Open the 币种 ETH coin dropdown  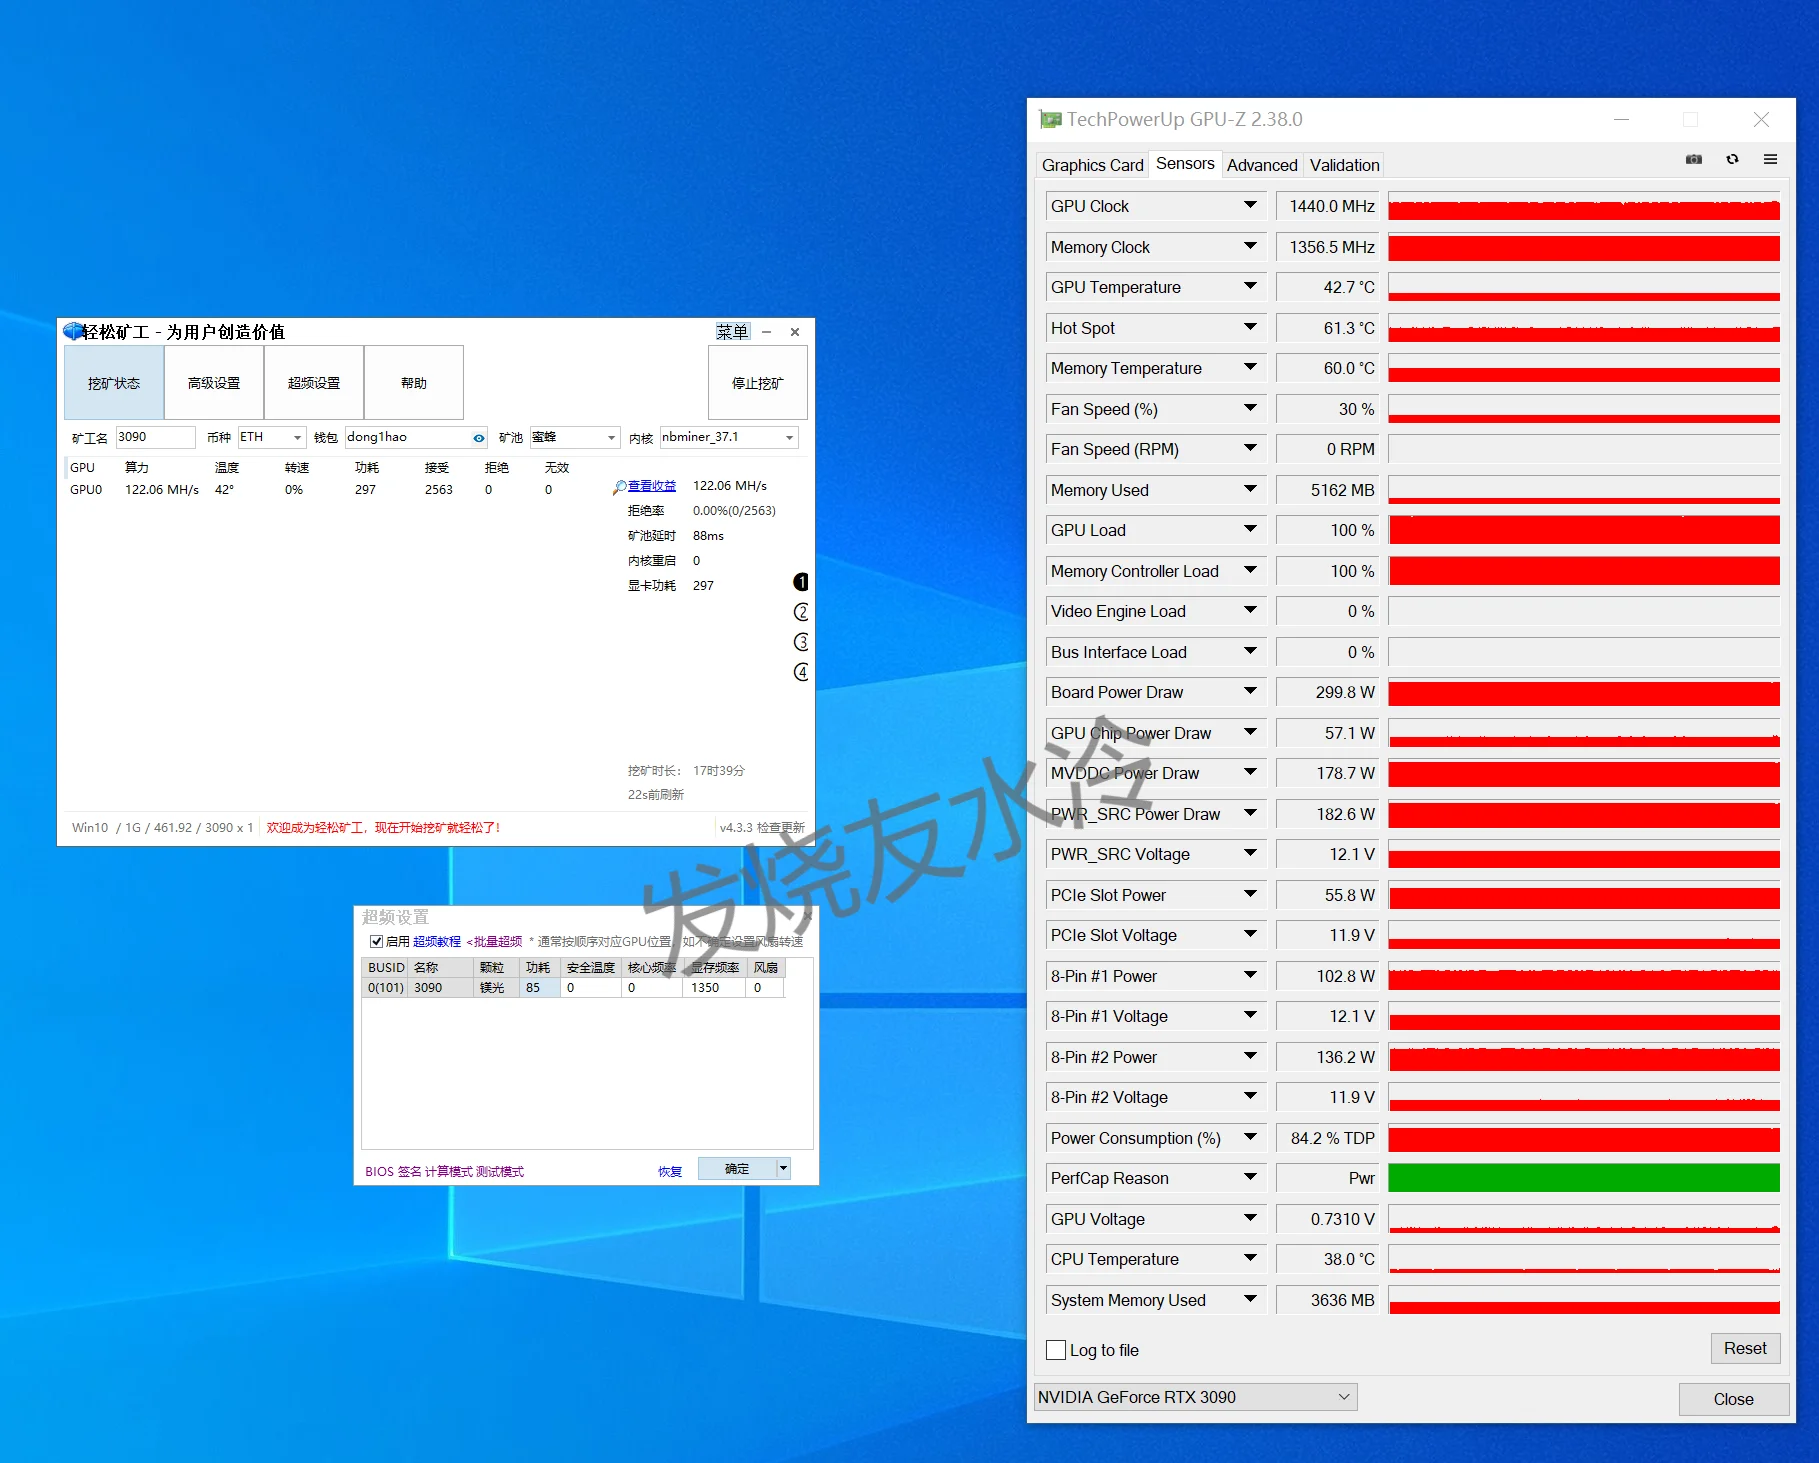click(297, 438)
